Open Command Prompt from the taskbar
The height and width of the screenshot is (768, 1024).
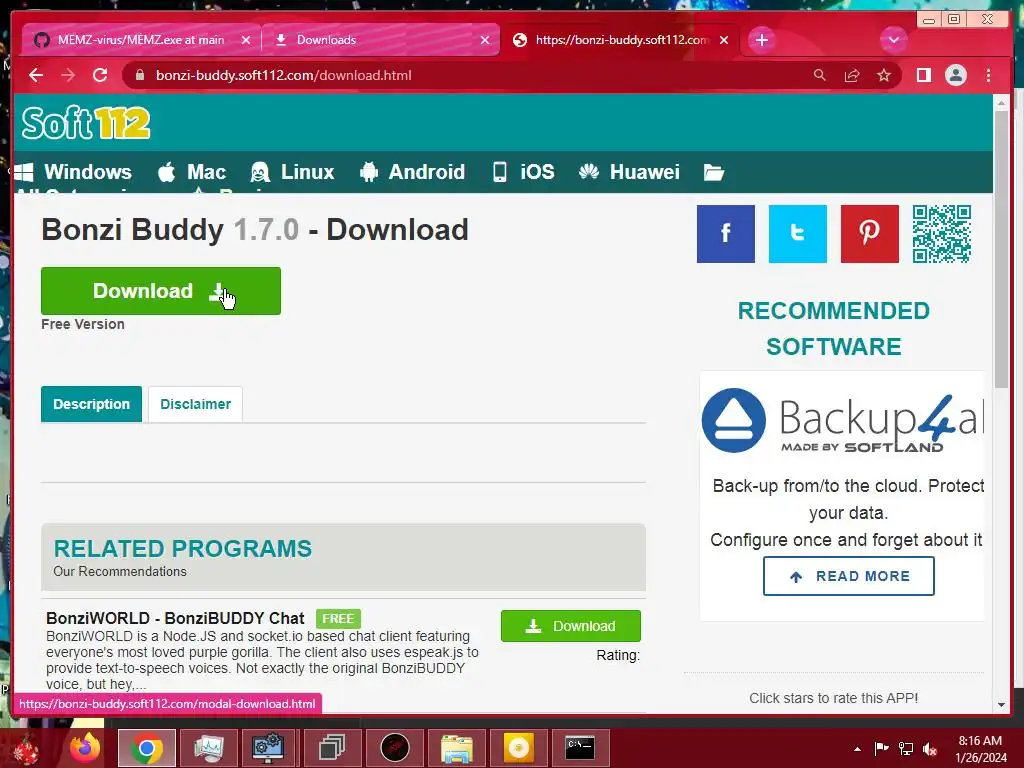pos(580,748)
